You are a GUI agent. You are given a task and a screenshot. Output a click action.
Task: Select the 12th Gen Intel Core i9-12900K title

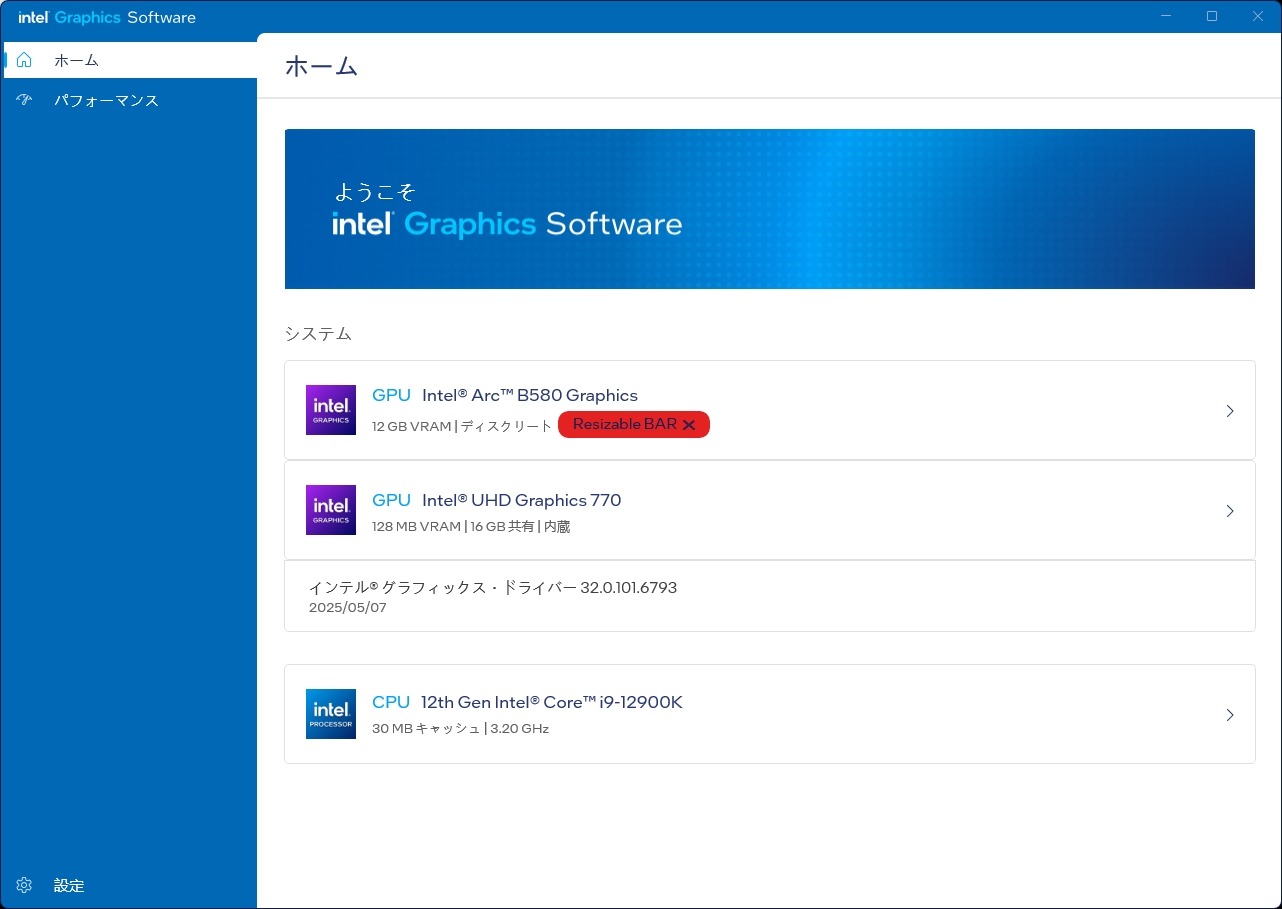(552, 702)
